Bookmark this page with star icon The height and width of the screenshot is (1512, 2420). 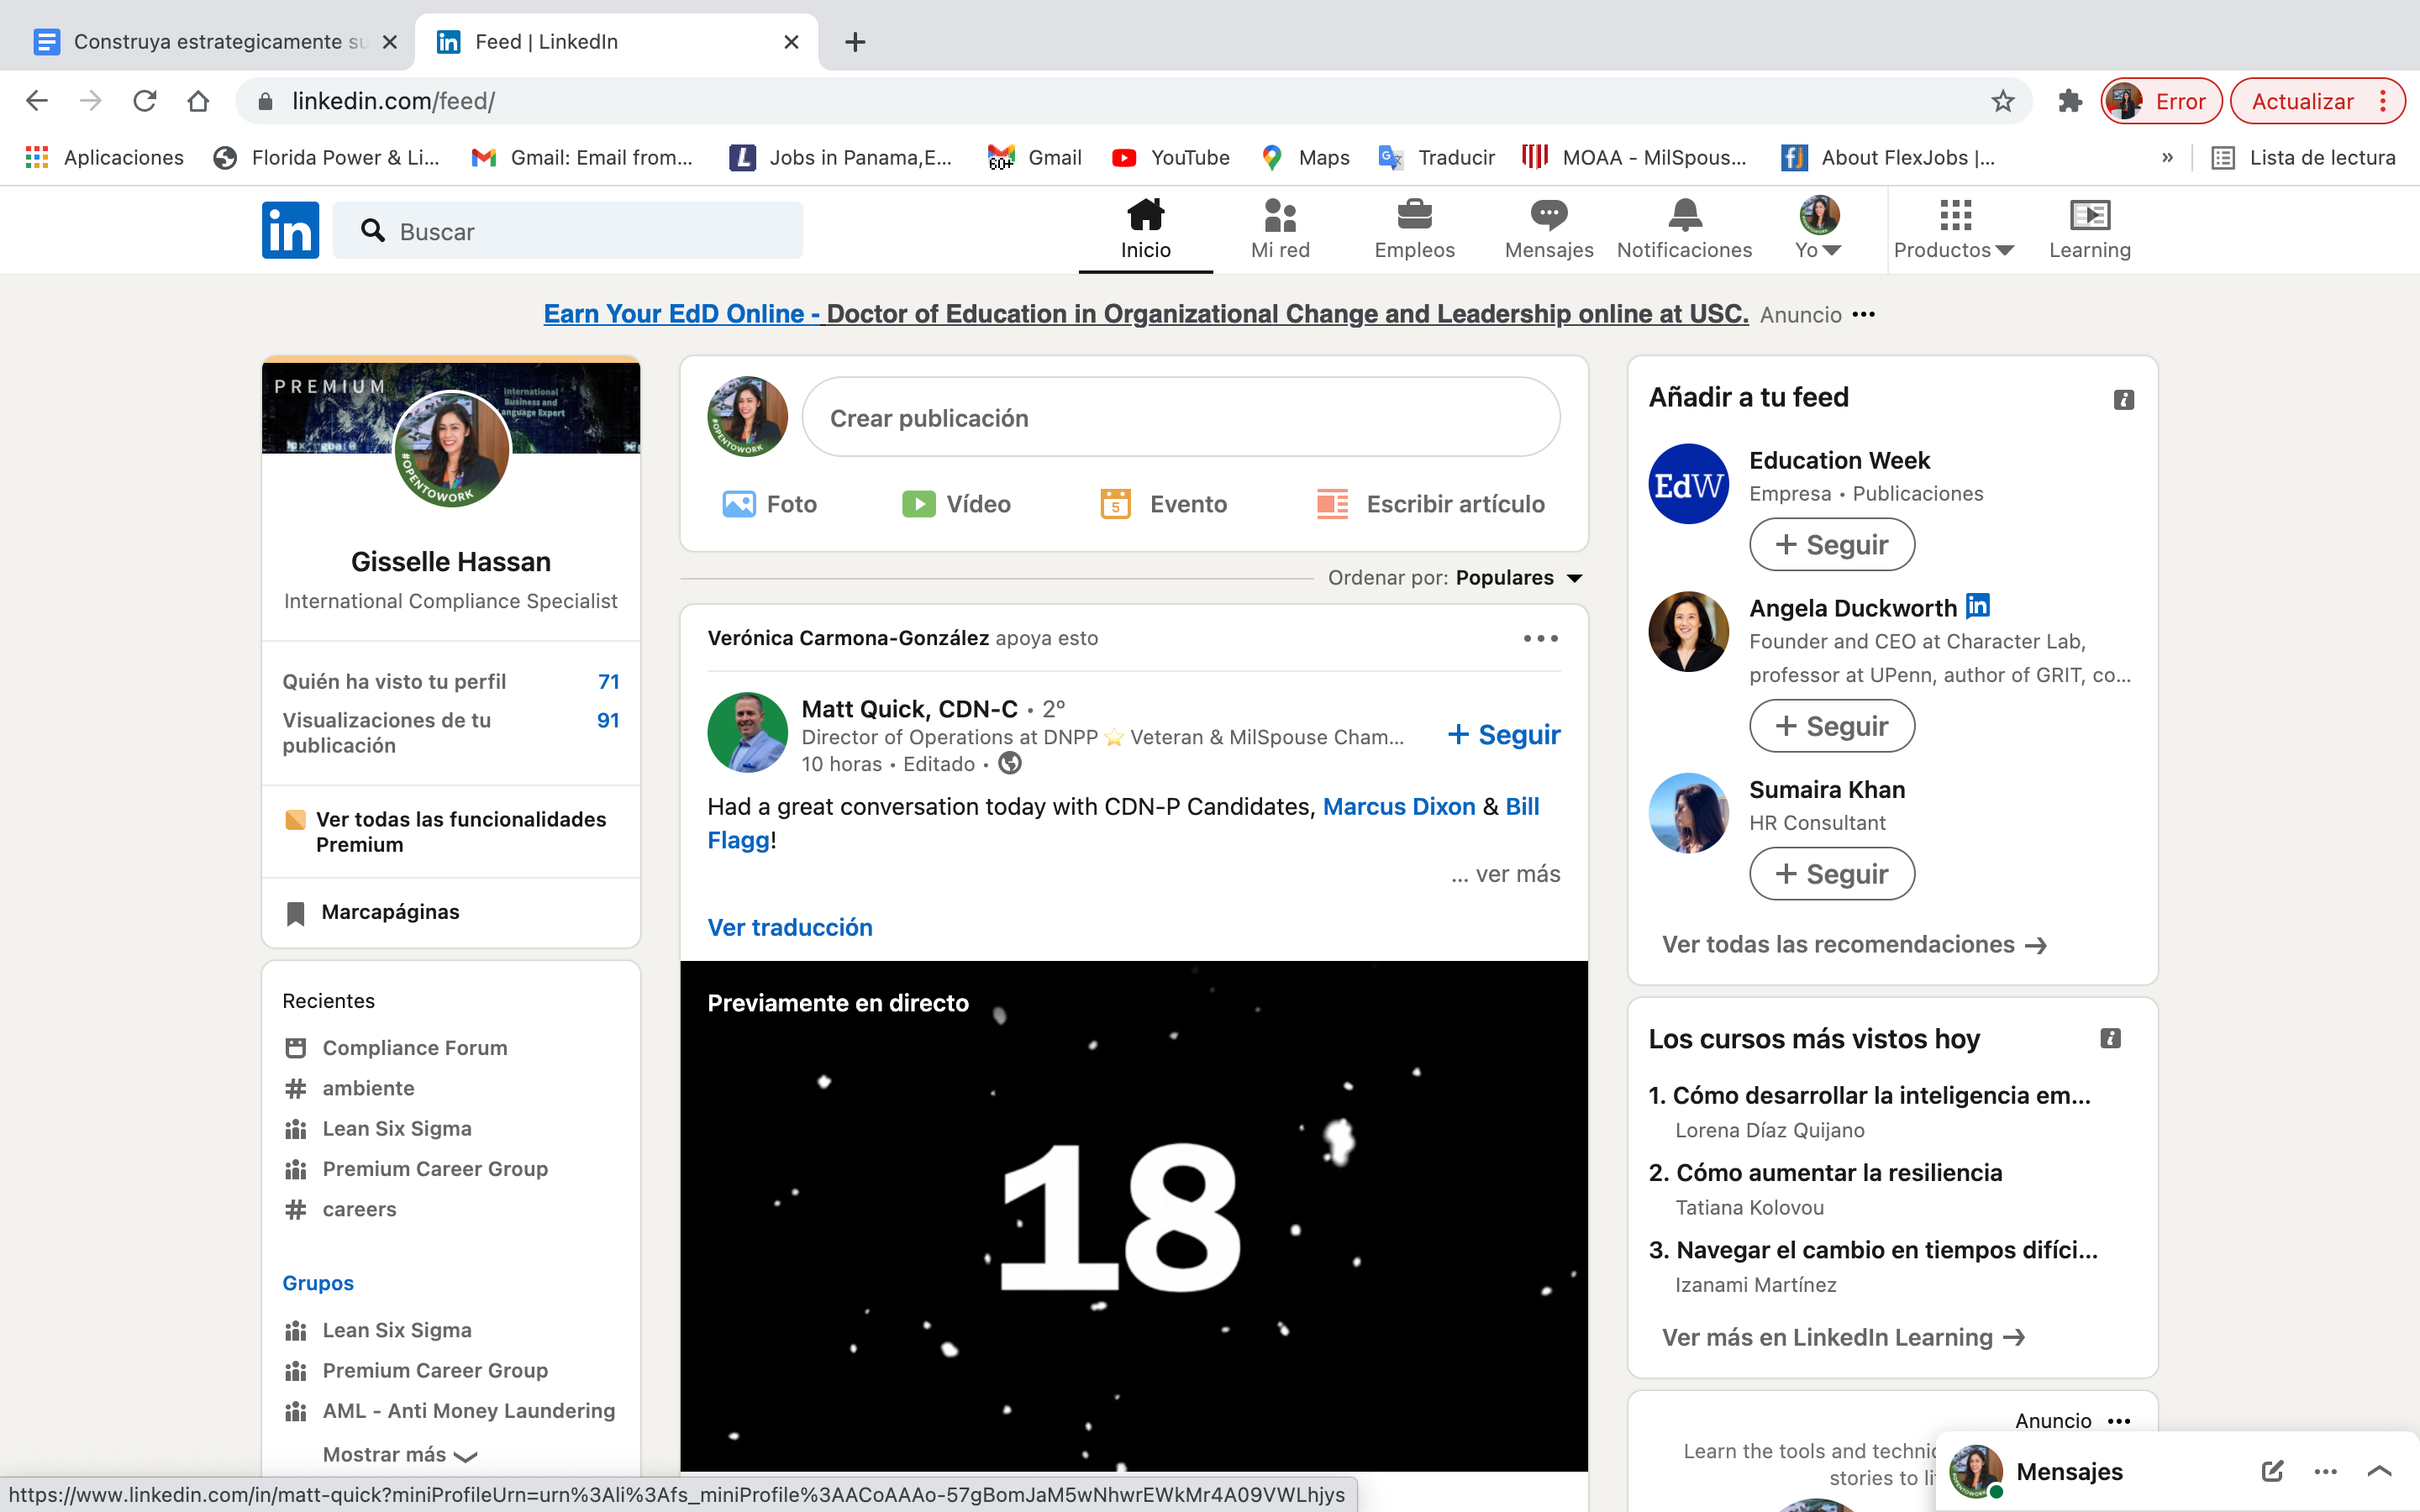click(2002, 101)
